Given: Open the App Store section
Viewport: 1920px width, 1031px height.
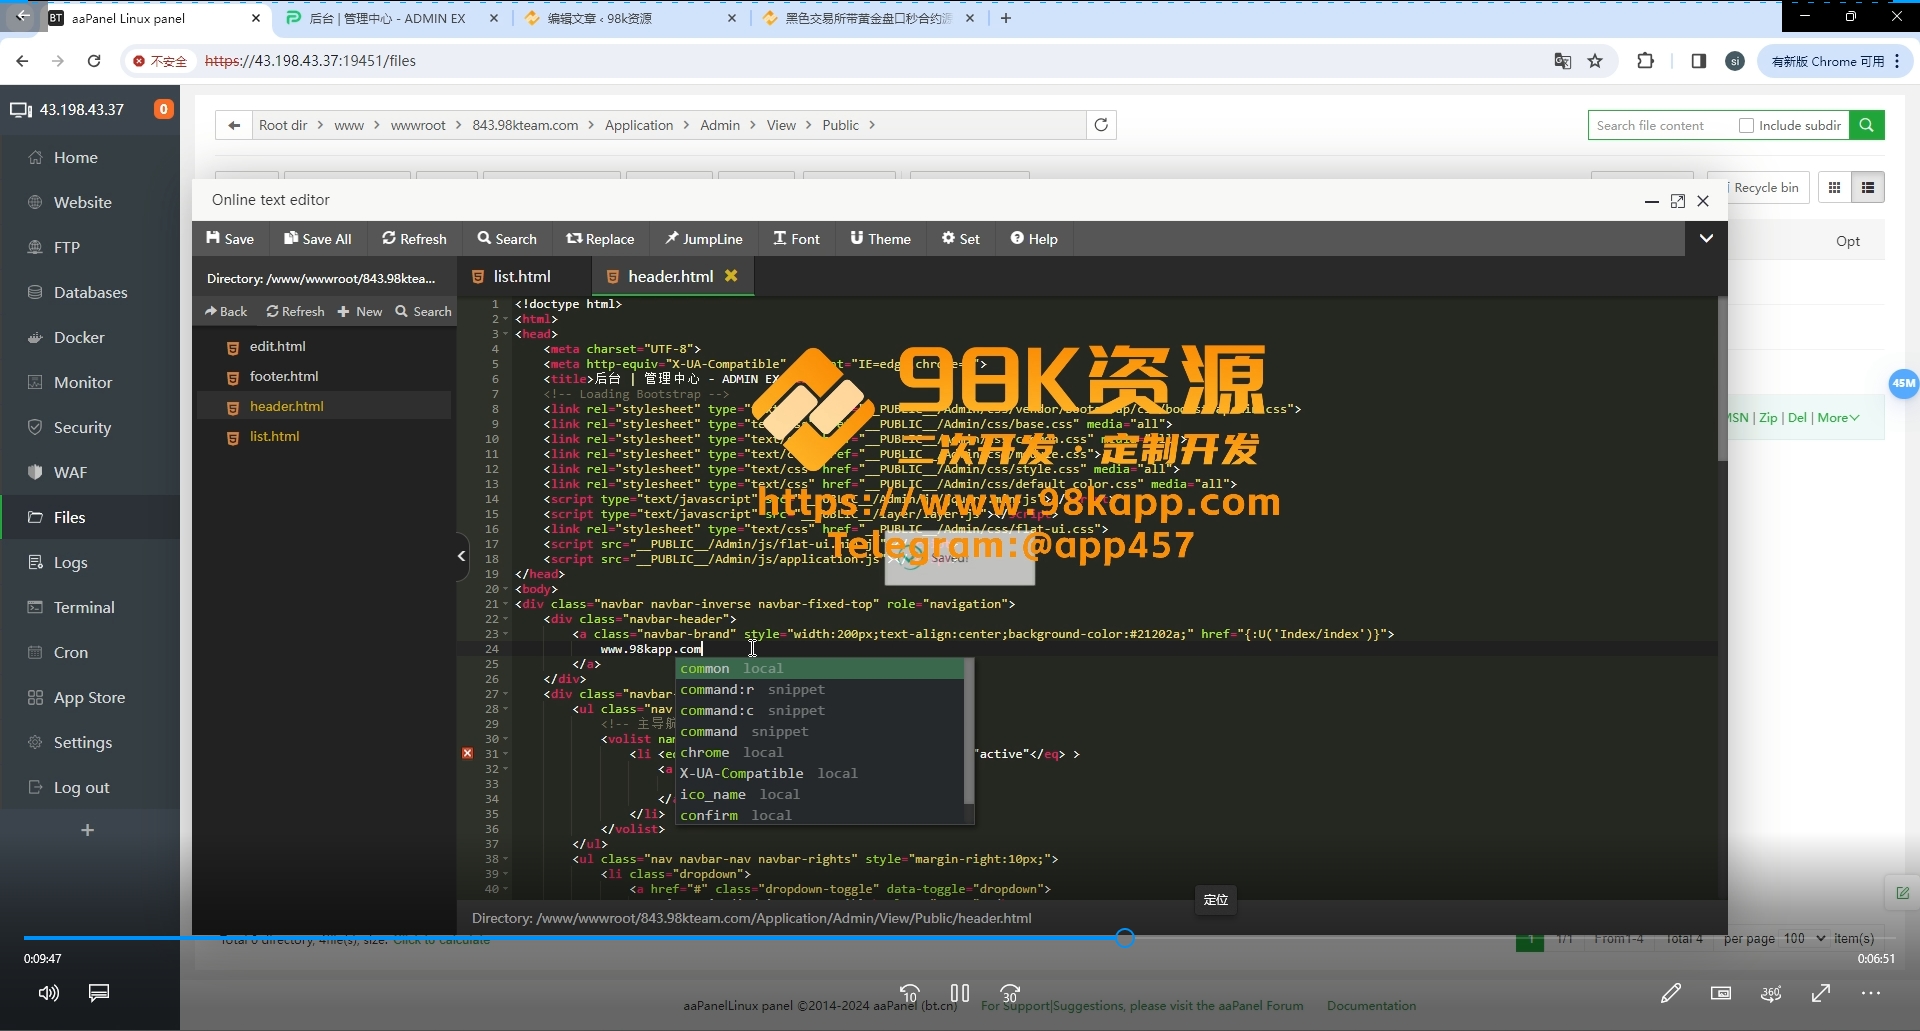Looking at the screenshot, I should point(89,697).
